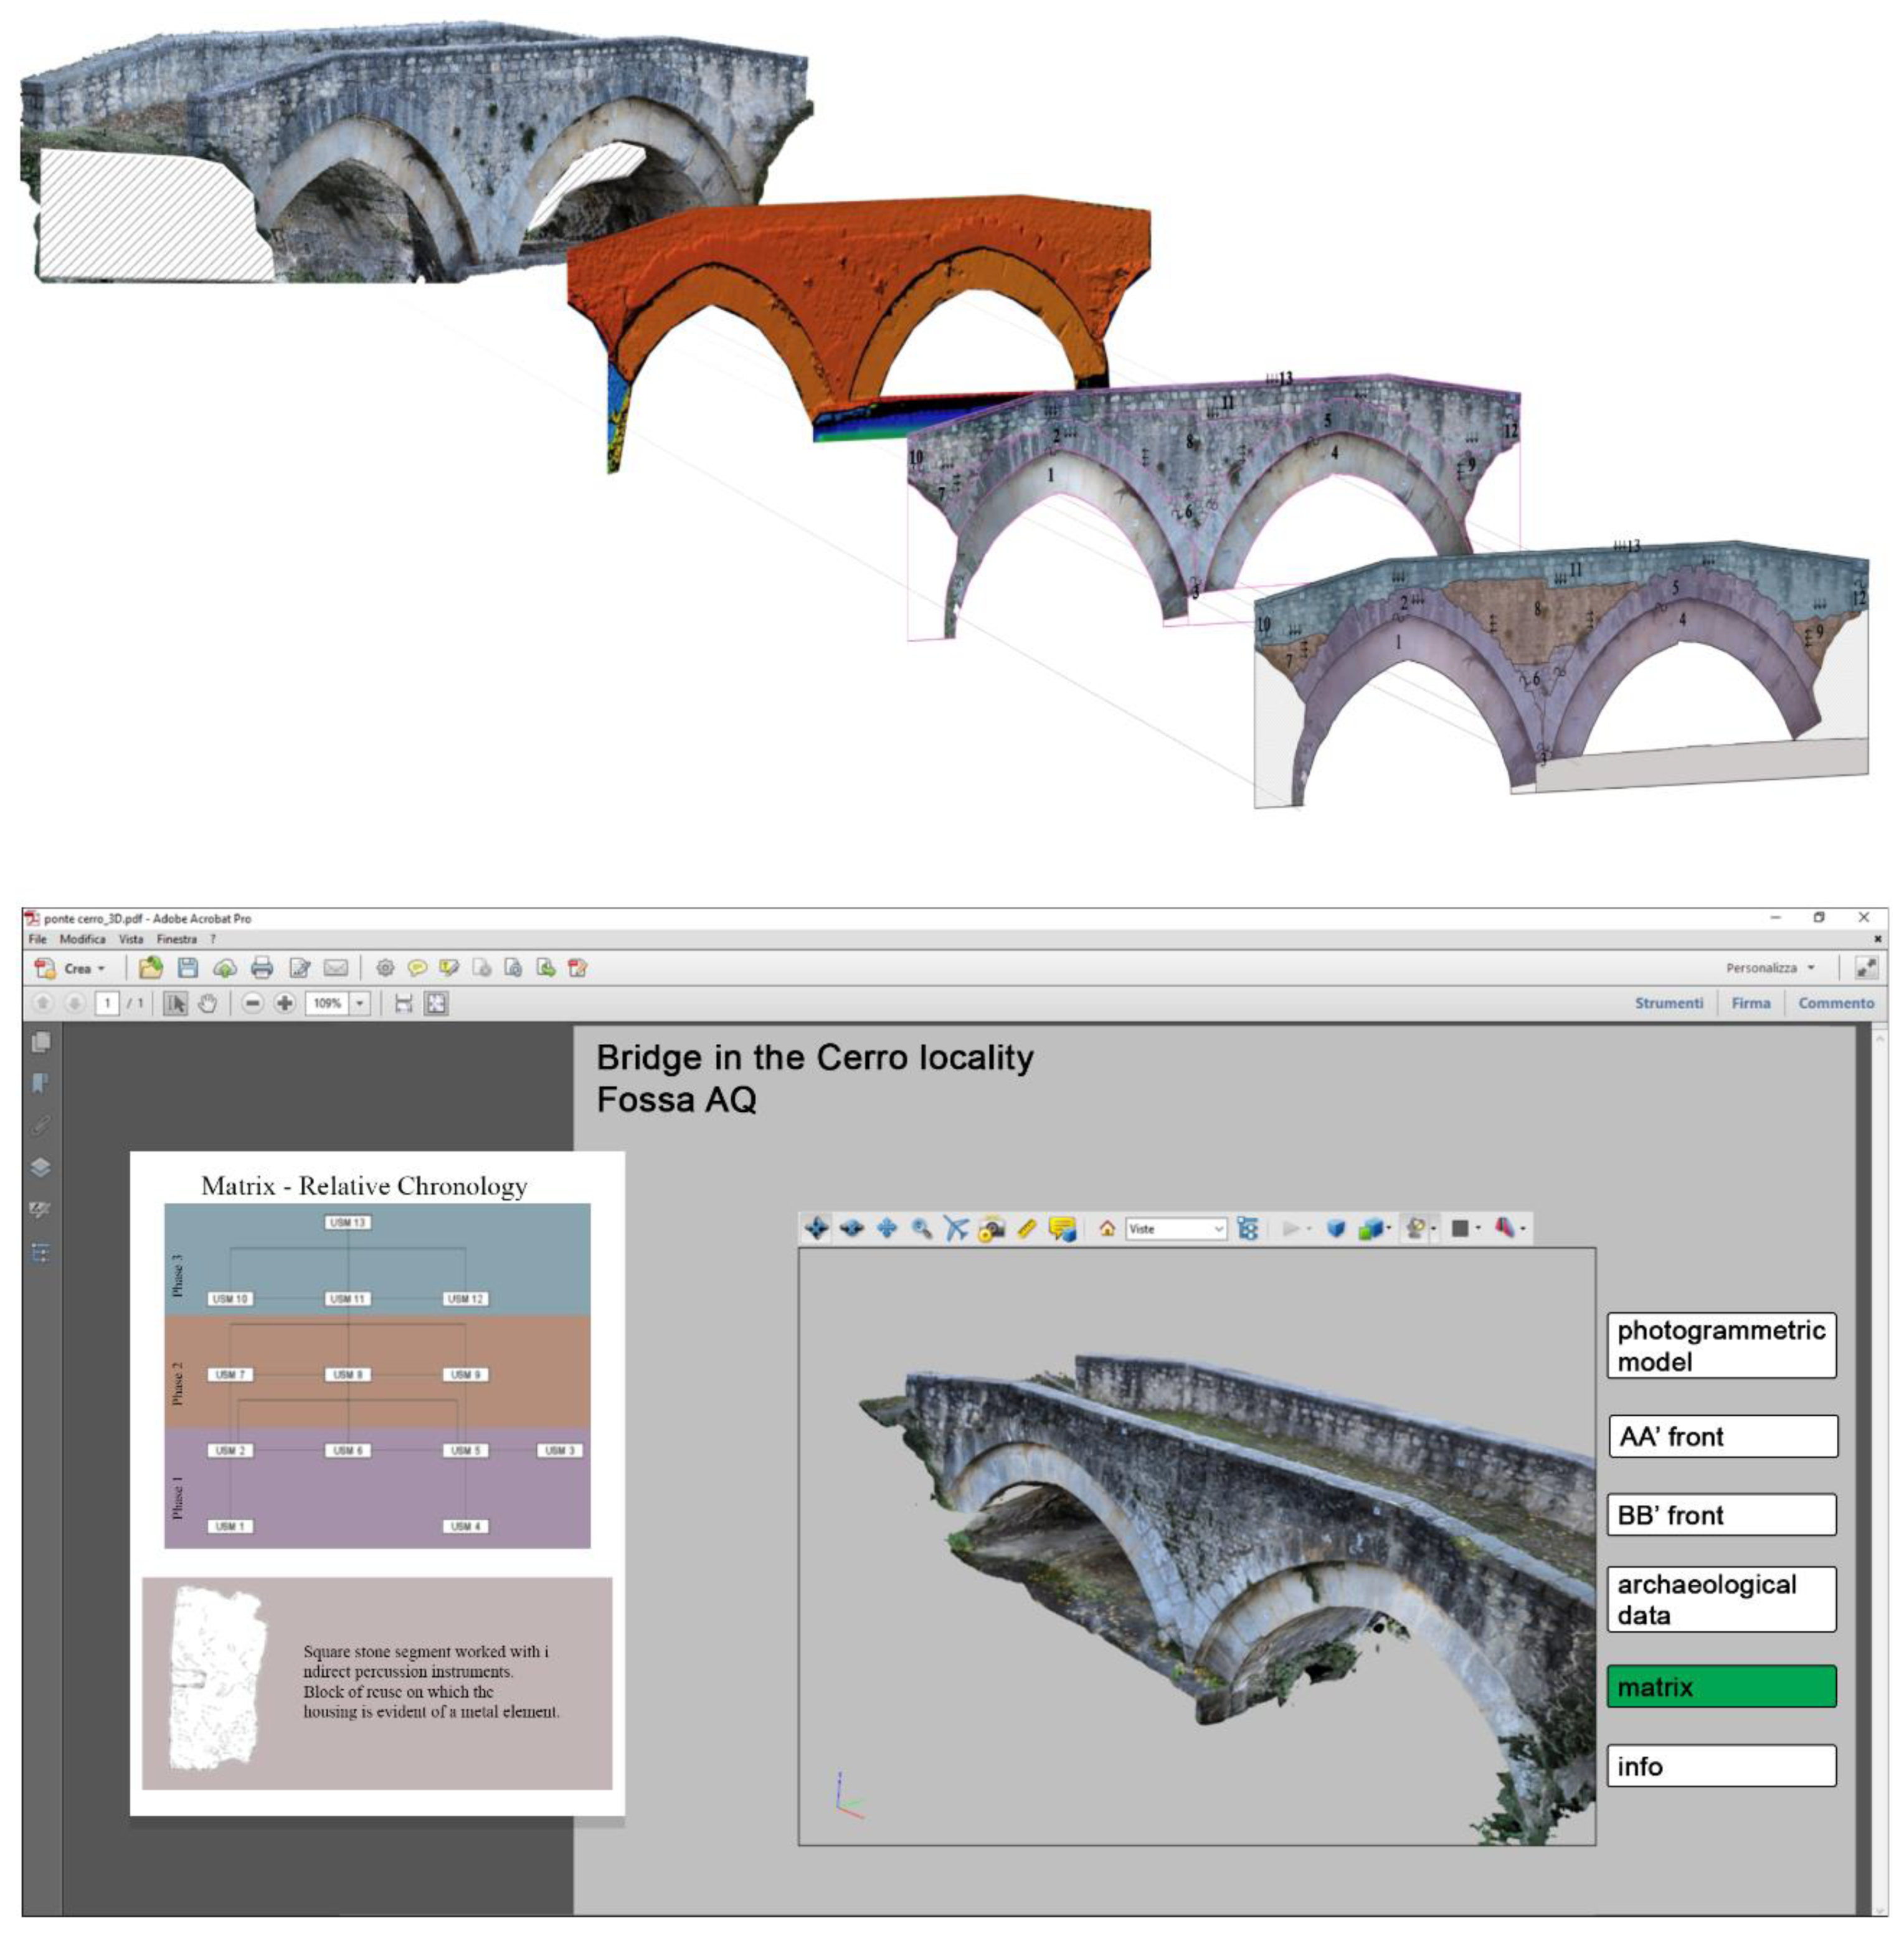The height and width of the screenshot is (1934, 1904).
Task: Activate the 3D Fly airplane tool
Action: point(956,1228)
